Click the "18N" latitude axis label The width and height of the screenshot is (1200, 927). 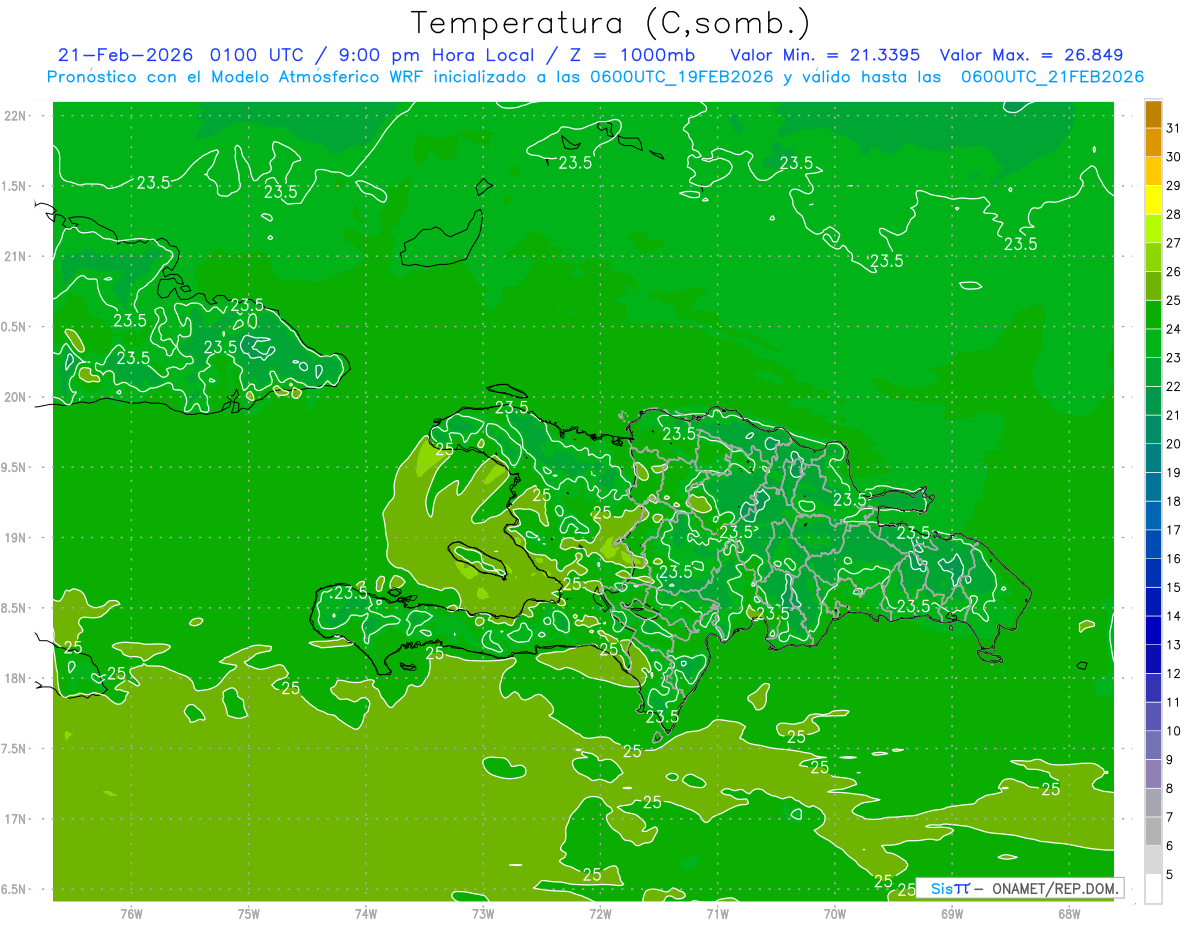[14, 678]
